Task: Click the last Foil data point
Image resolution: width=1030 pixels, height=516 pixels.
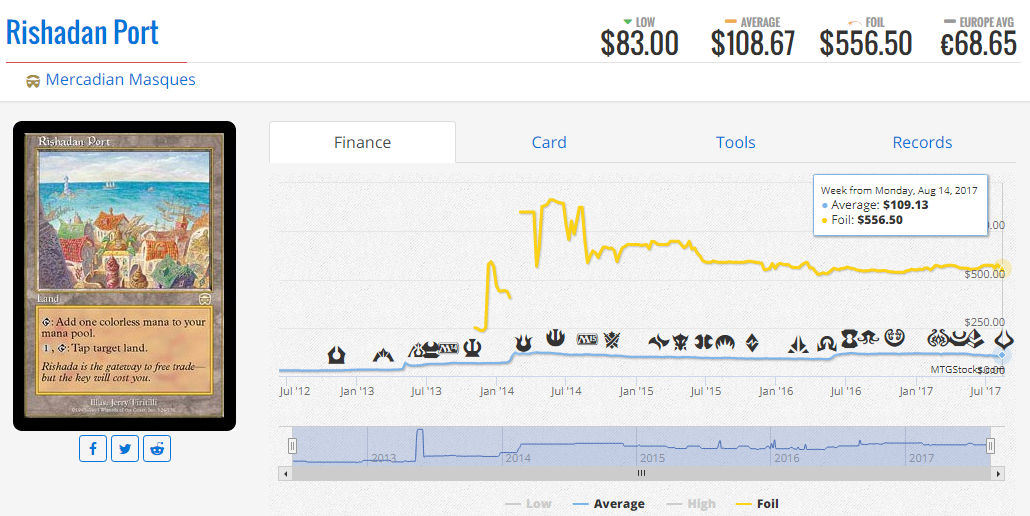Action: [x=1002, y=267]
